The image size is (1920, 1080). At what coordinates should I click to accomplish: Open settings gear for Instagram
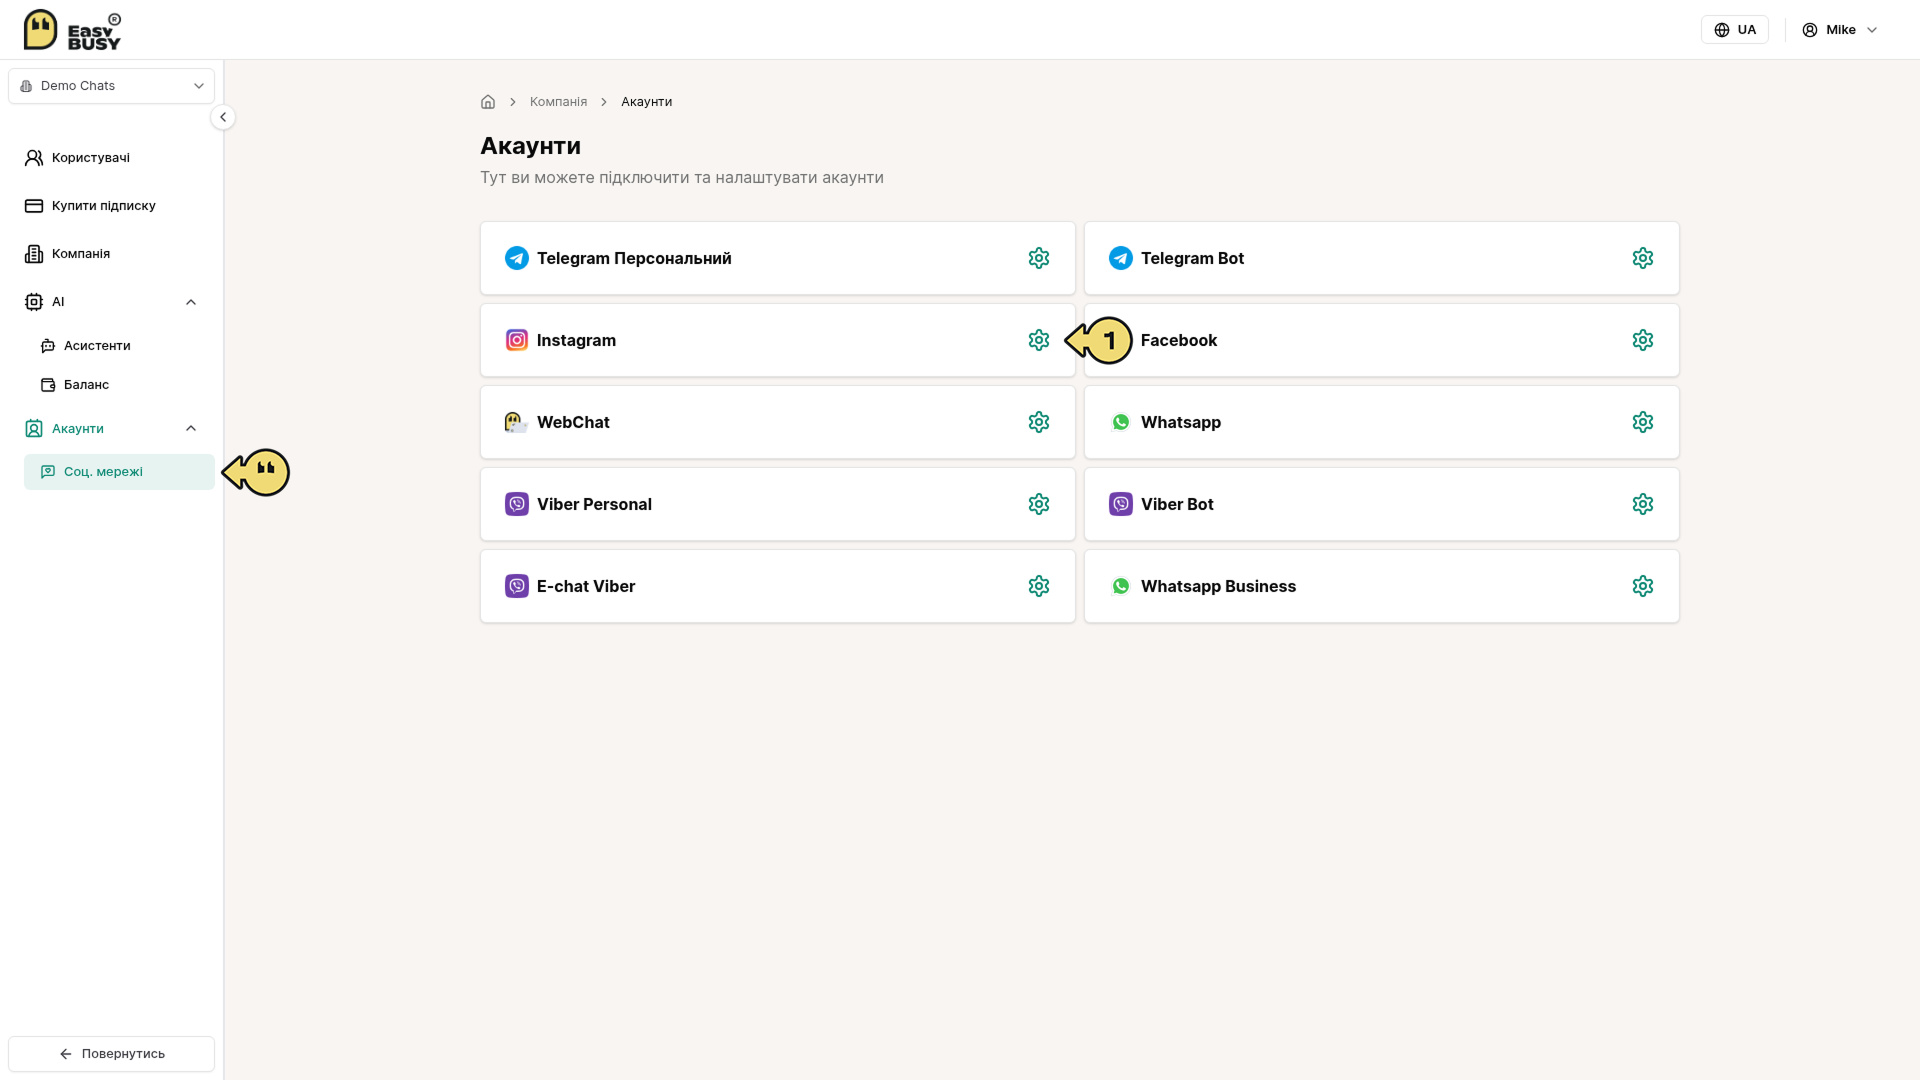1039,340
